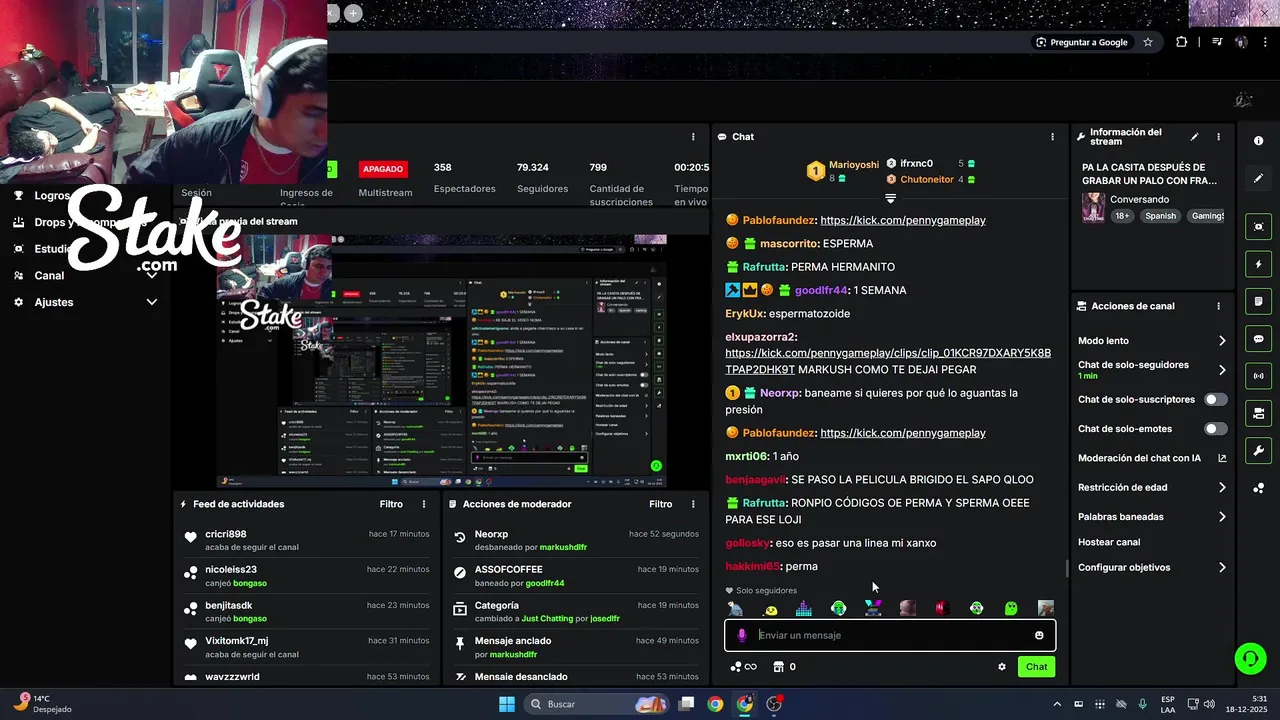Viewport: 1280px width, 720px height.
Task: Open Moderación del chat con IA link
Action: [1152, 458]
